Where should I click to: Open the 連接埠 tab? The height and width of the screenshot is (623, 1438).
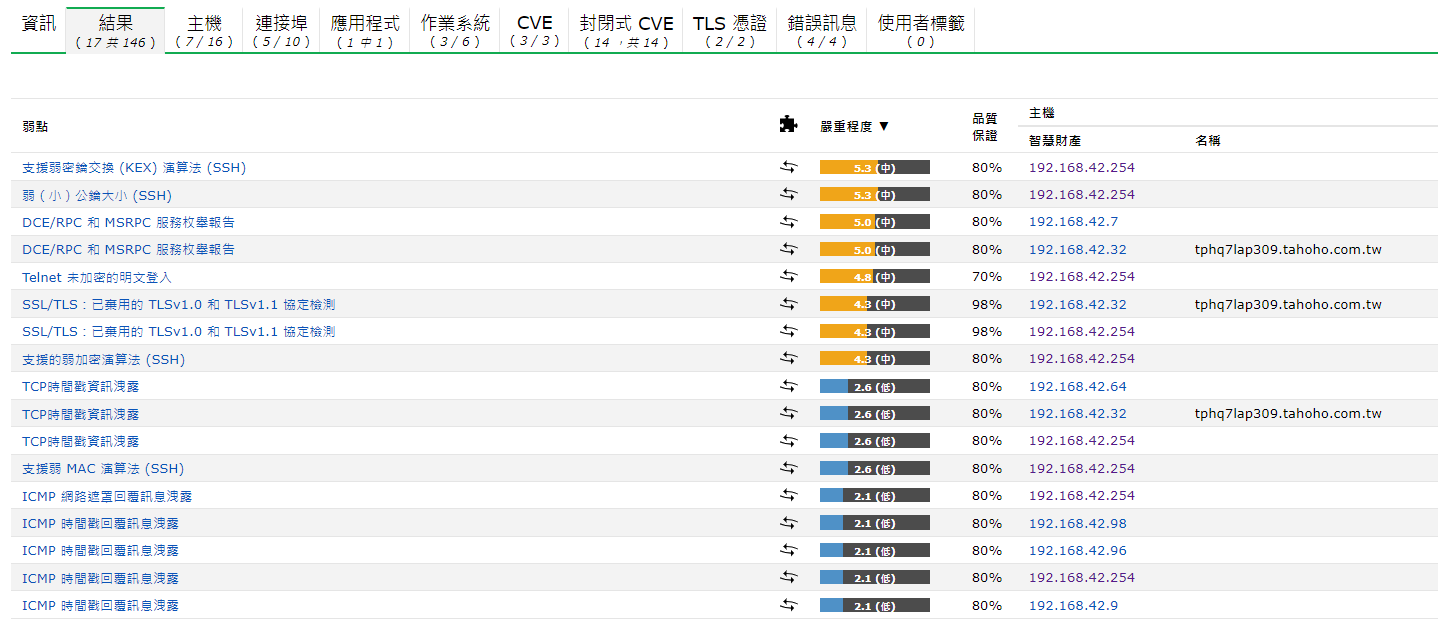(281, 31)
